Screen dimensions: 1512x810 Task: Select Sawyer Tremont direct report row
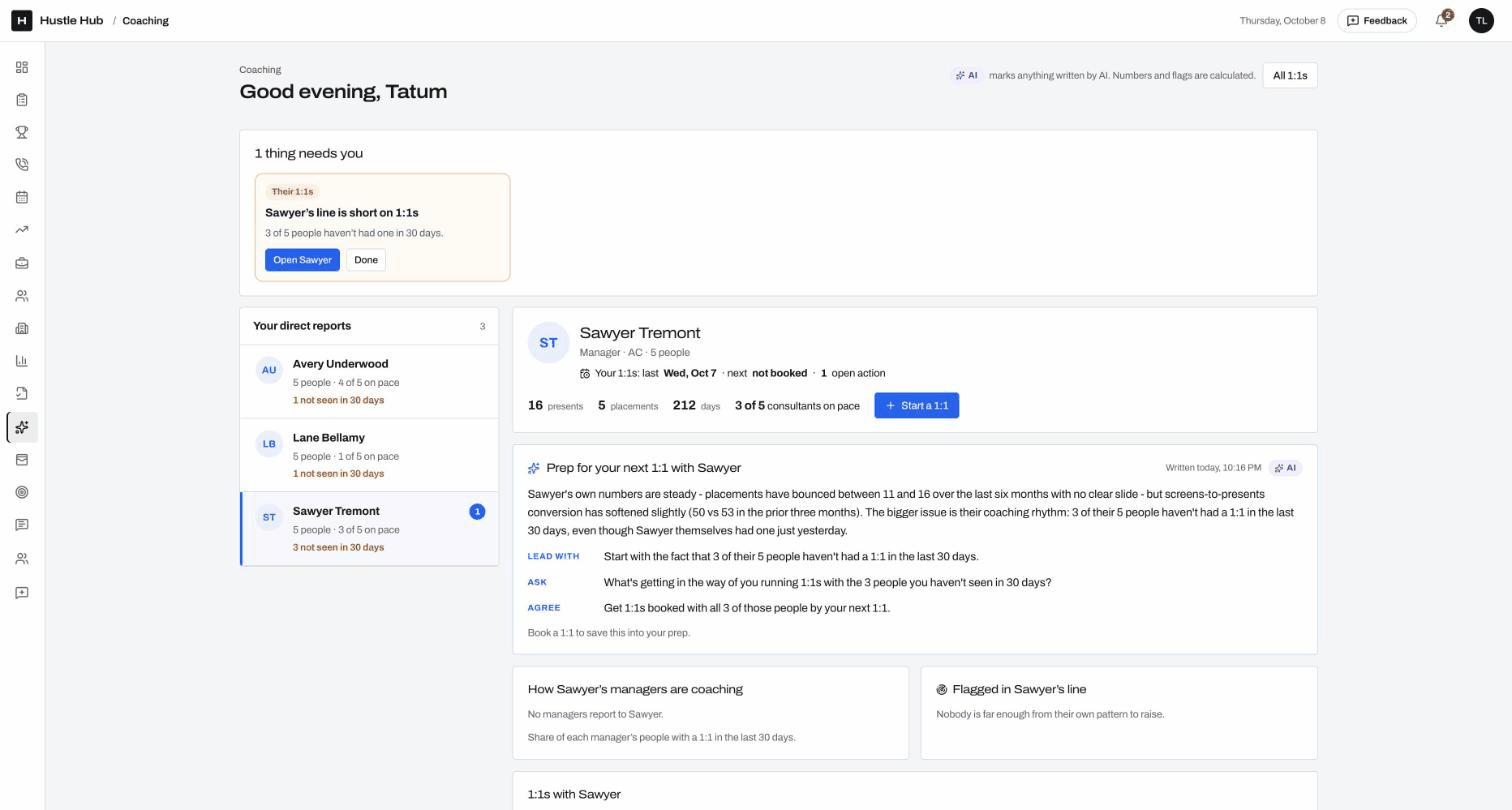[x=369, y=529]
